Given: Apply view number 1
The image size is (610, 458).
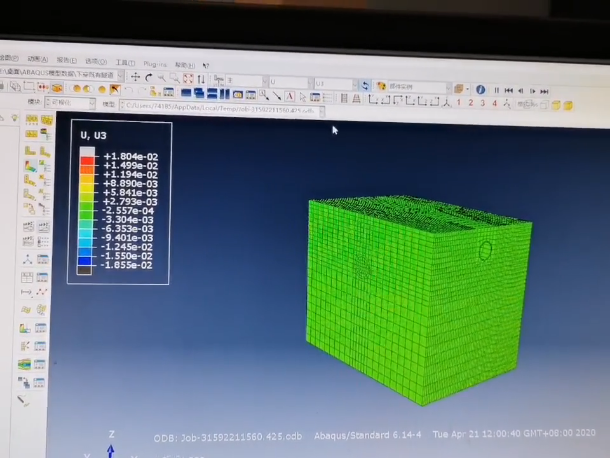Looking at the screenshot, I should (x=459, y=102).
